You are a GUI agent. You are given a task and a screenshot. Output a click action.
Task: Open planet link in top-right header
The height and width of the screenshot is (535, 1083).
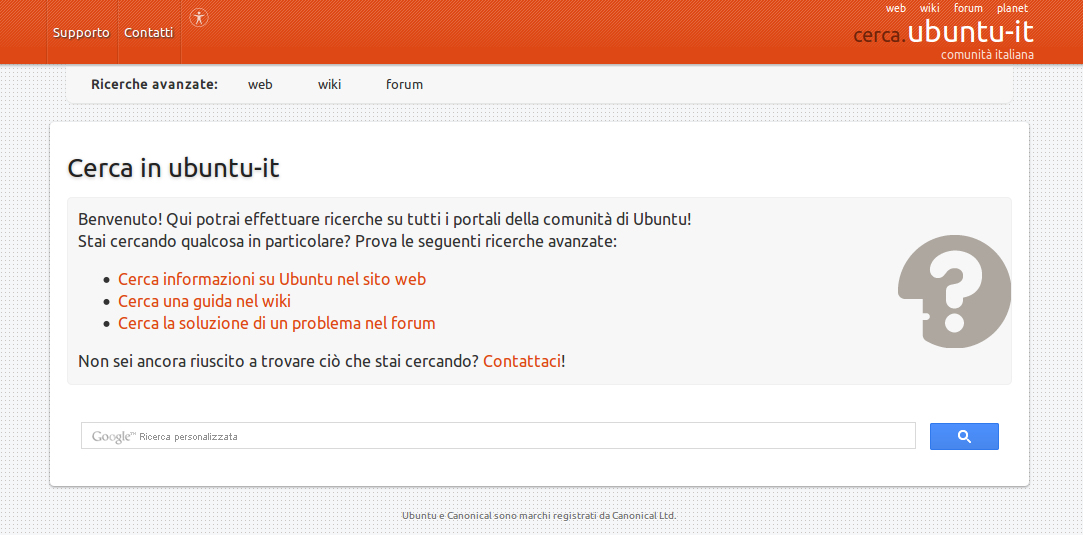click(1013, 8)
